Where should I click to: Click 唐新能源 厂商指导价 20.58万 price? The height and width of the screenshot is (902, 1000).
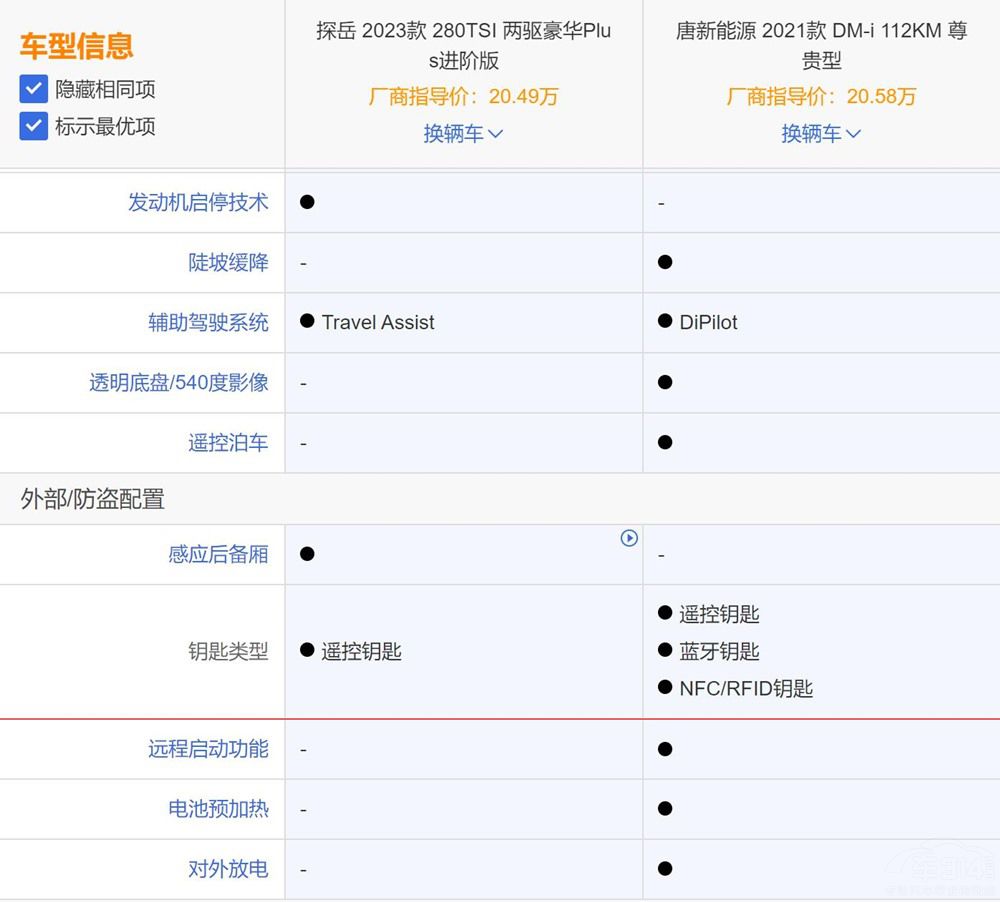(821, 97)
